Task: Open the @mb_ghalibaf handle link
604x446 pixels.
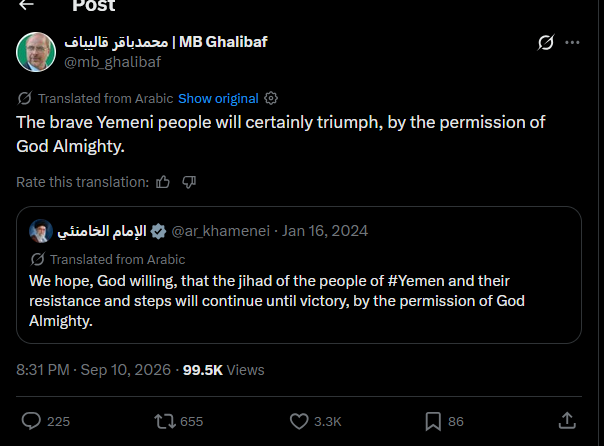Action: coord(112,62)
